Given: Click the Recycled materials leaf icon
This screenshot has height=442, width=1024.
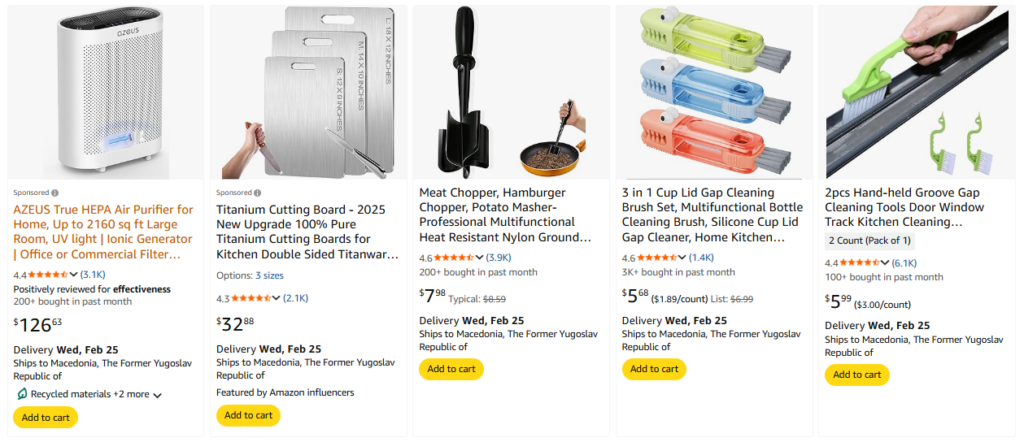Looking at the screenshot, I should pyautogui.click(x=22, y=395).
